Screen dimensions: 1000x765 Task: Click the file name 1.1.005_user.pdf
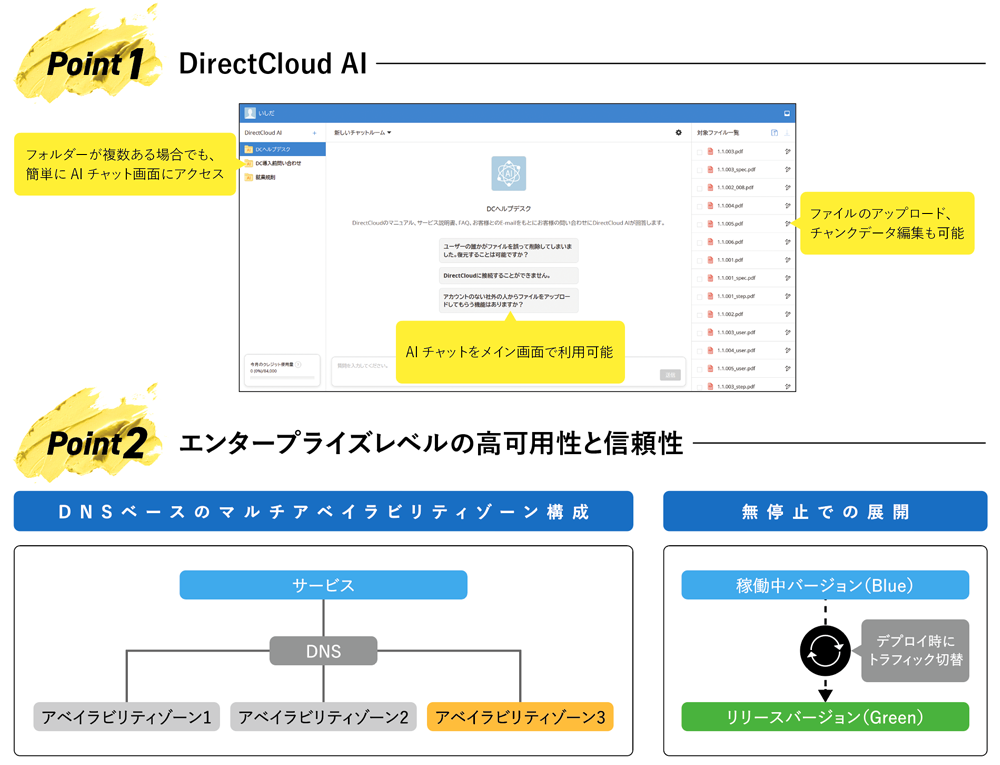coord(736,368)
